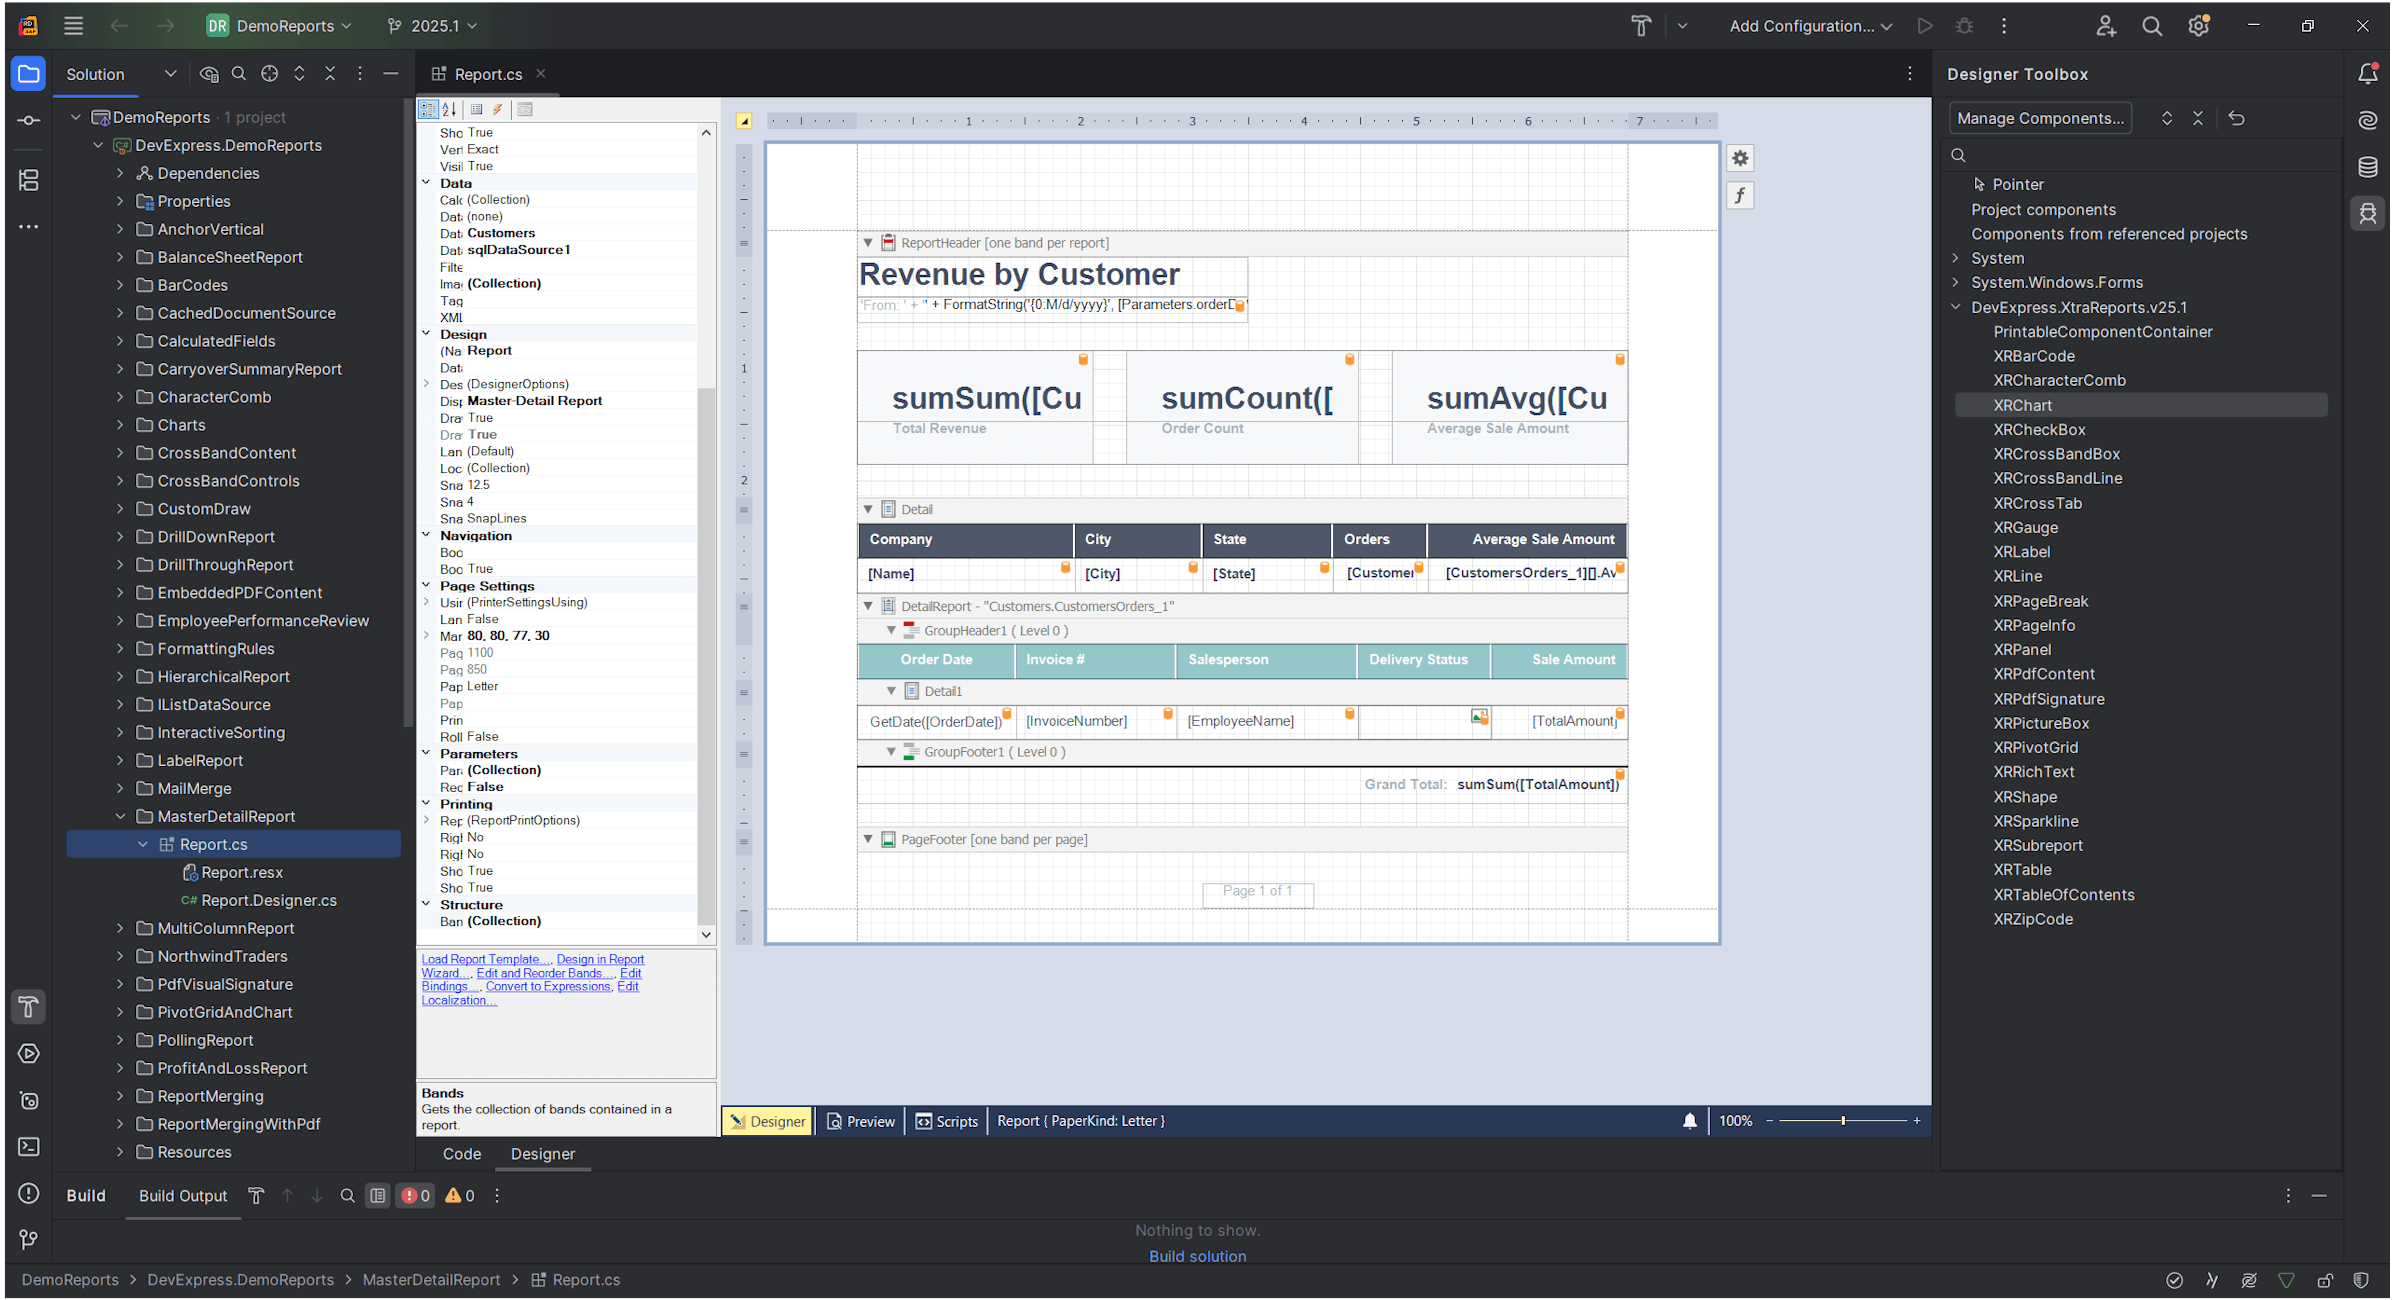Open the expression editor f icon
This screenshot has height=1300, width=2400.
tap(1740, 195)
